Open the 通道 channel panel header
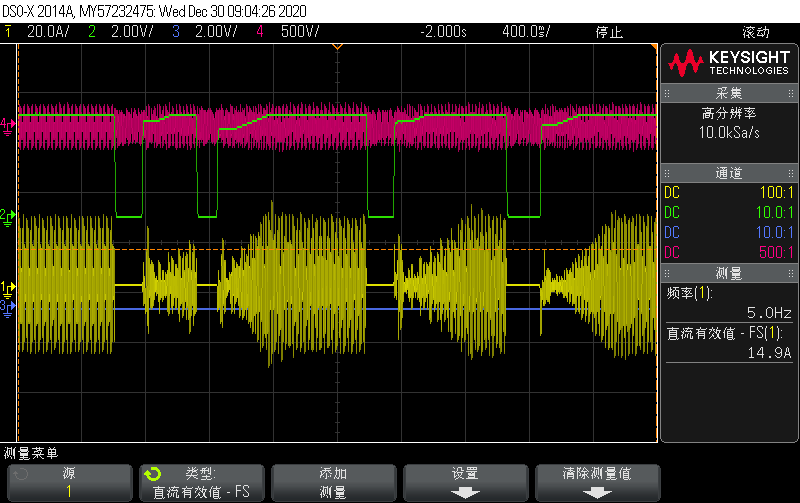 pos(728,173)
